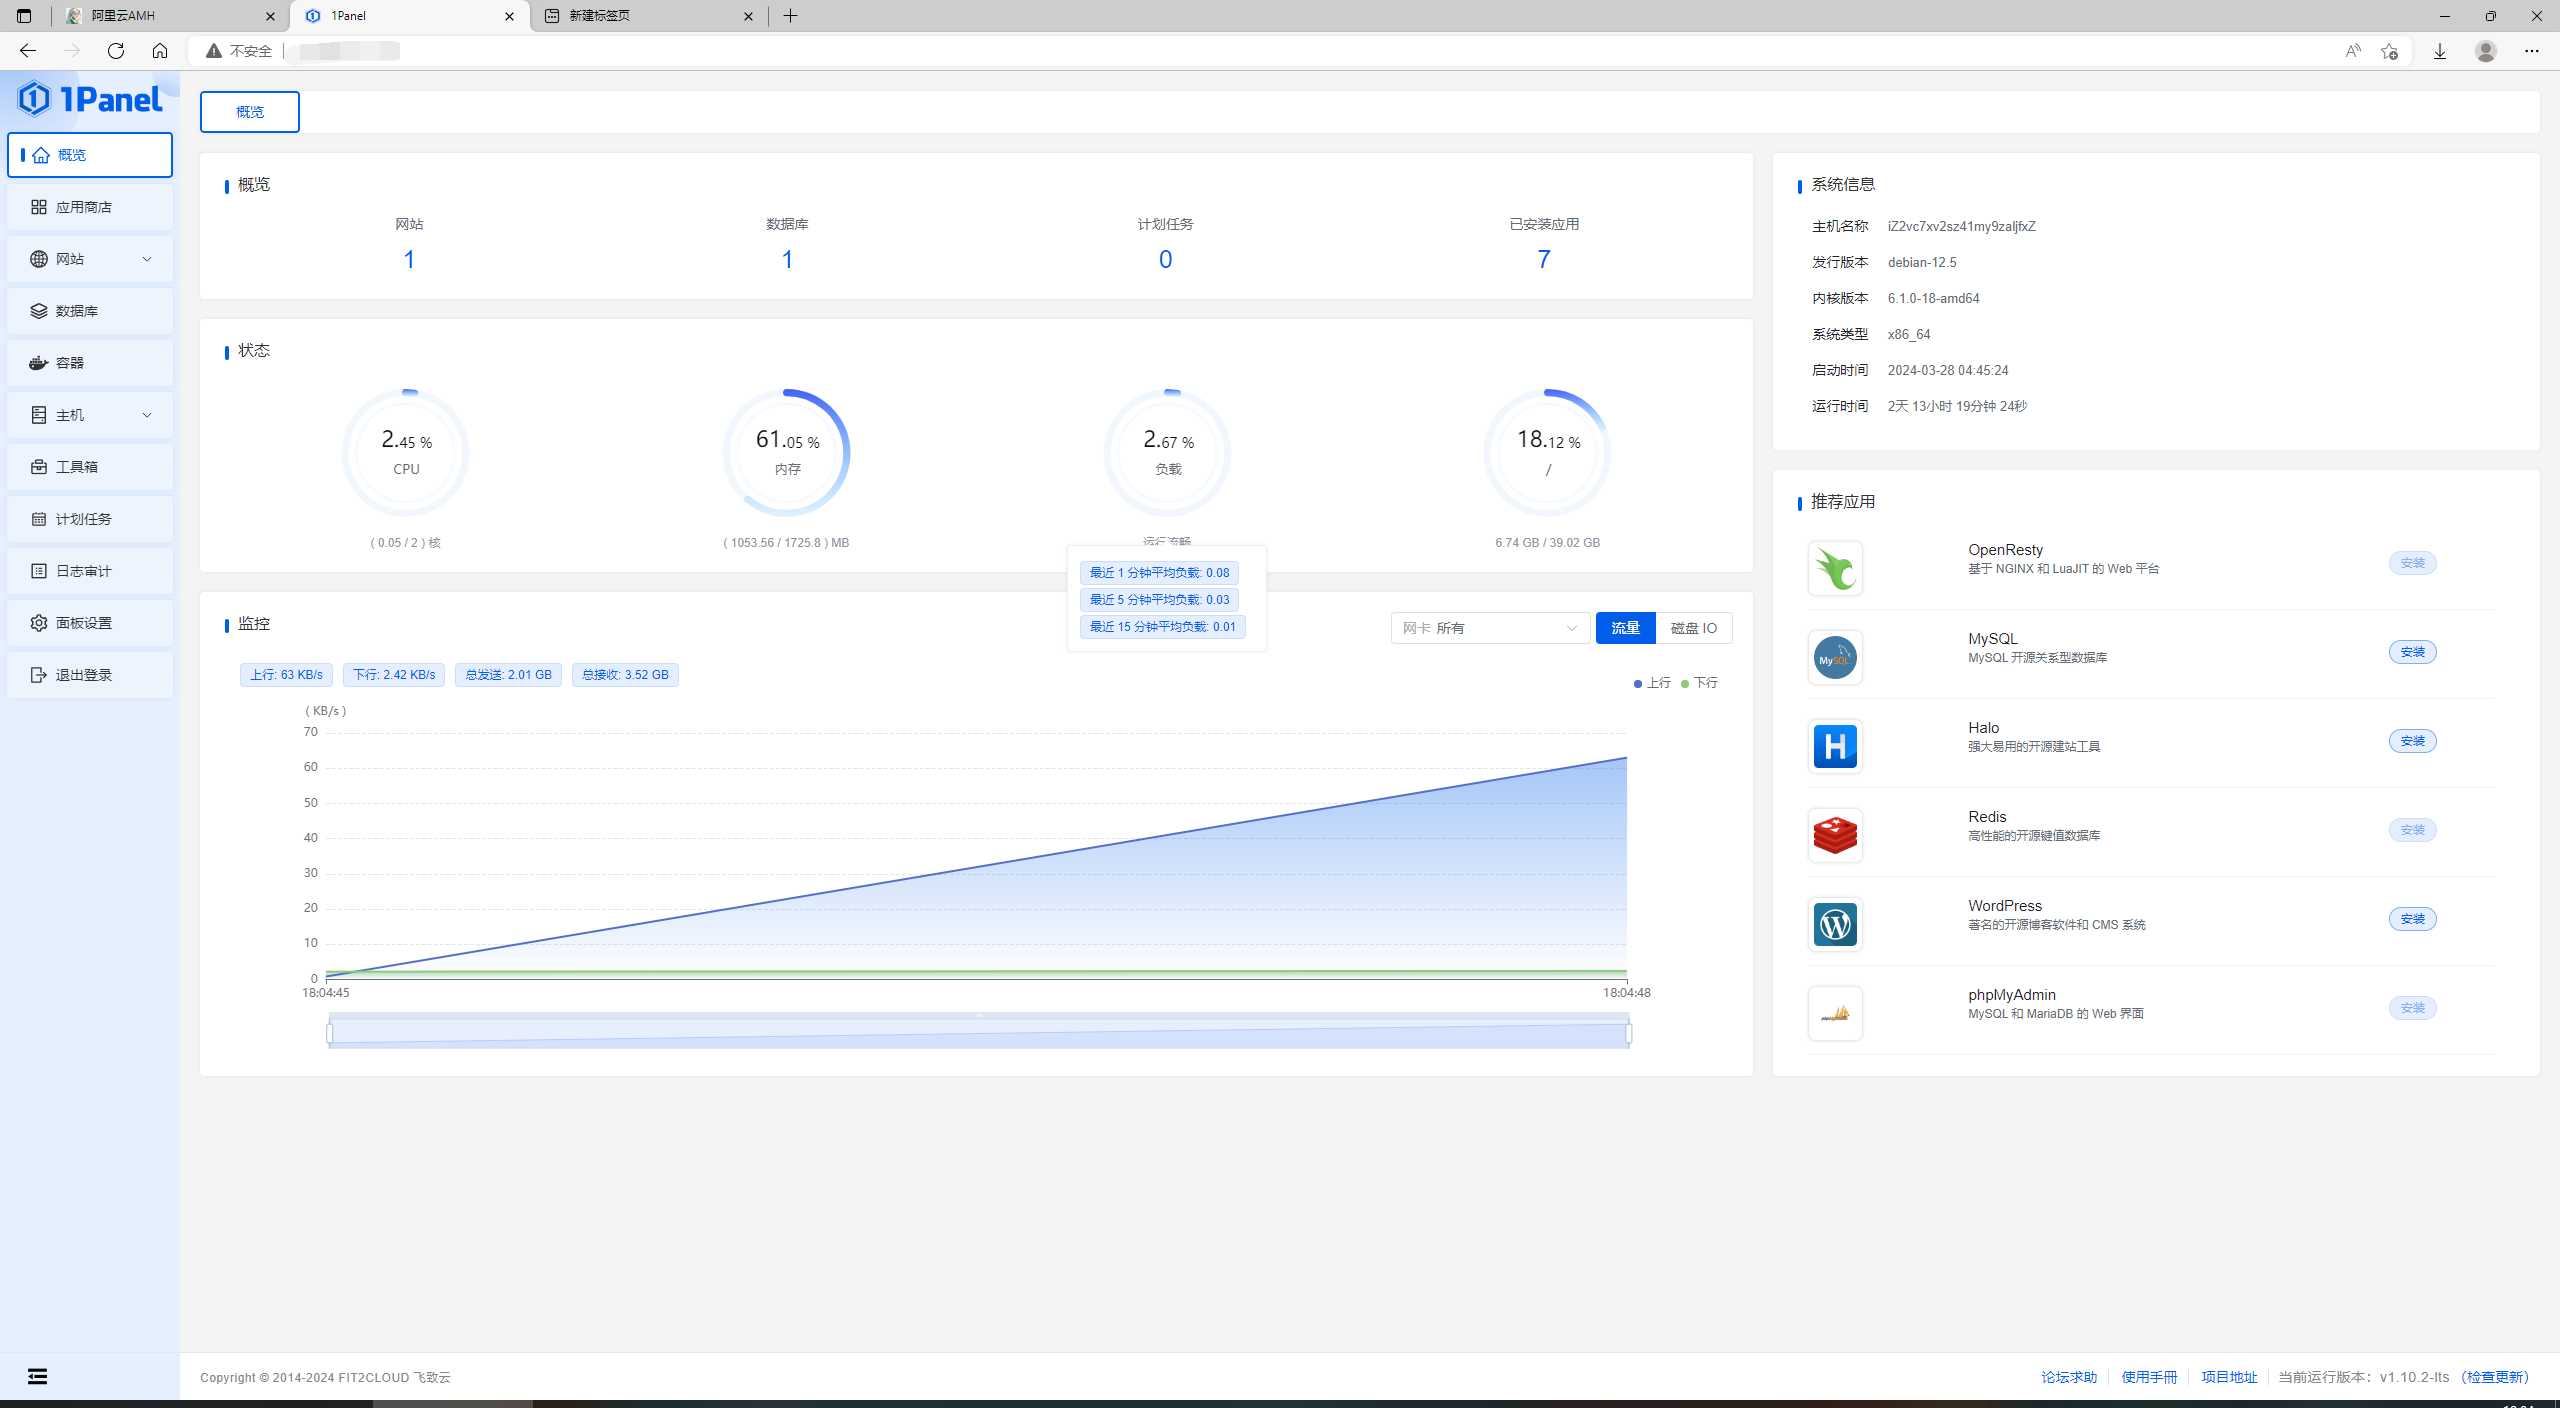Click the 计划任务 sidebar calendar icon
This screenshot has height=1408, width=2560.
tap(39, 519)
